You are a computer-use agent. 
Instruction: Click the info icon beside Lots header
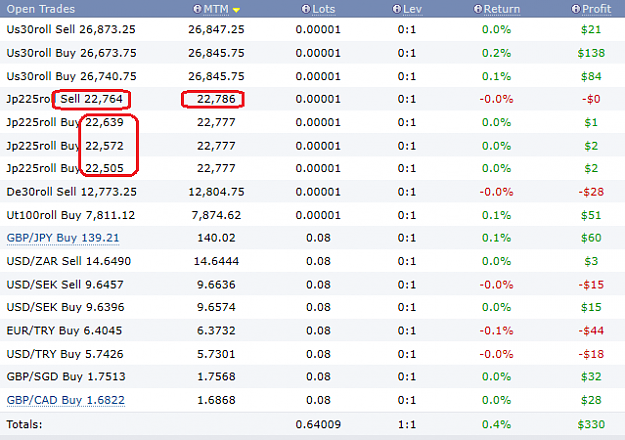coord(305,9)
